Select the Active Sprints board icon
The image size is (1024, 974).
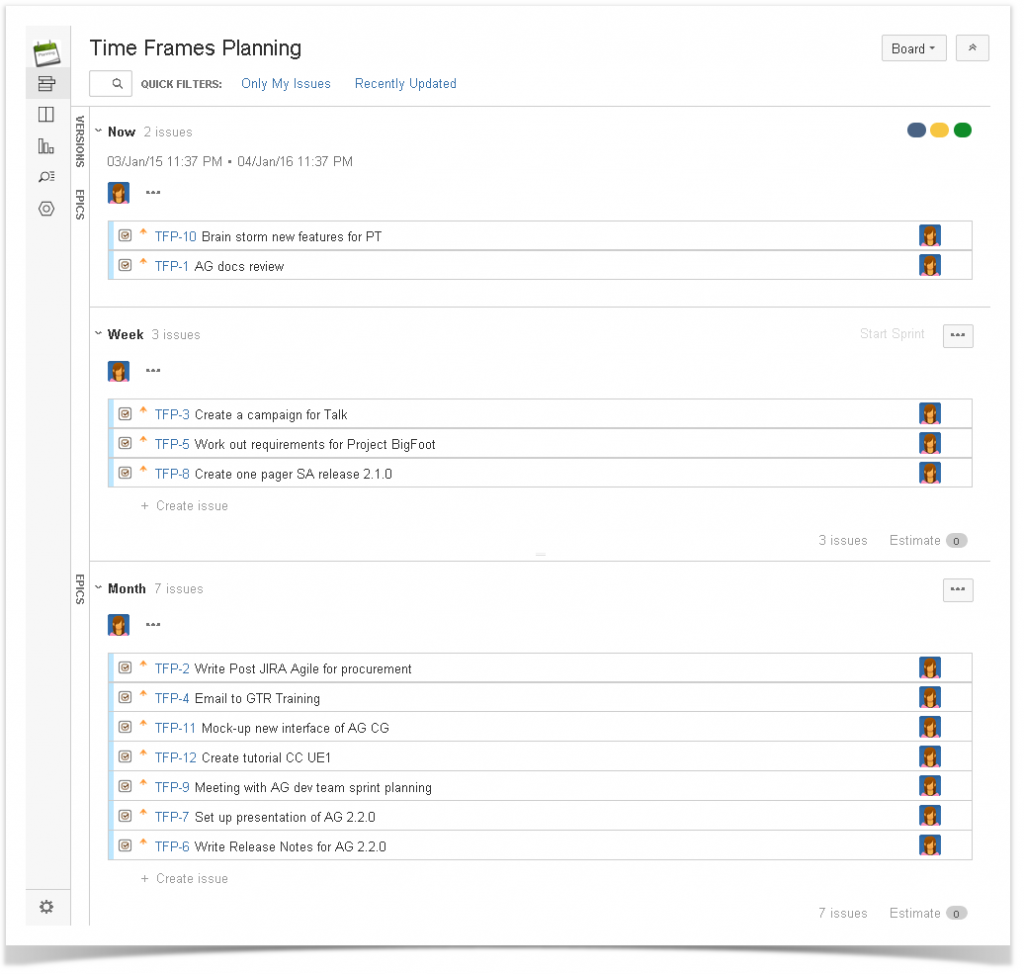pyautogui.click(x=46, y=114)
